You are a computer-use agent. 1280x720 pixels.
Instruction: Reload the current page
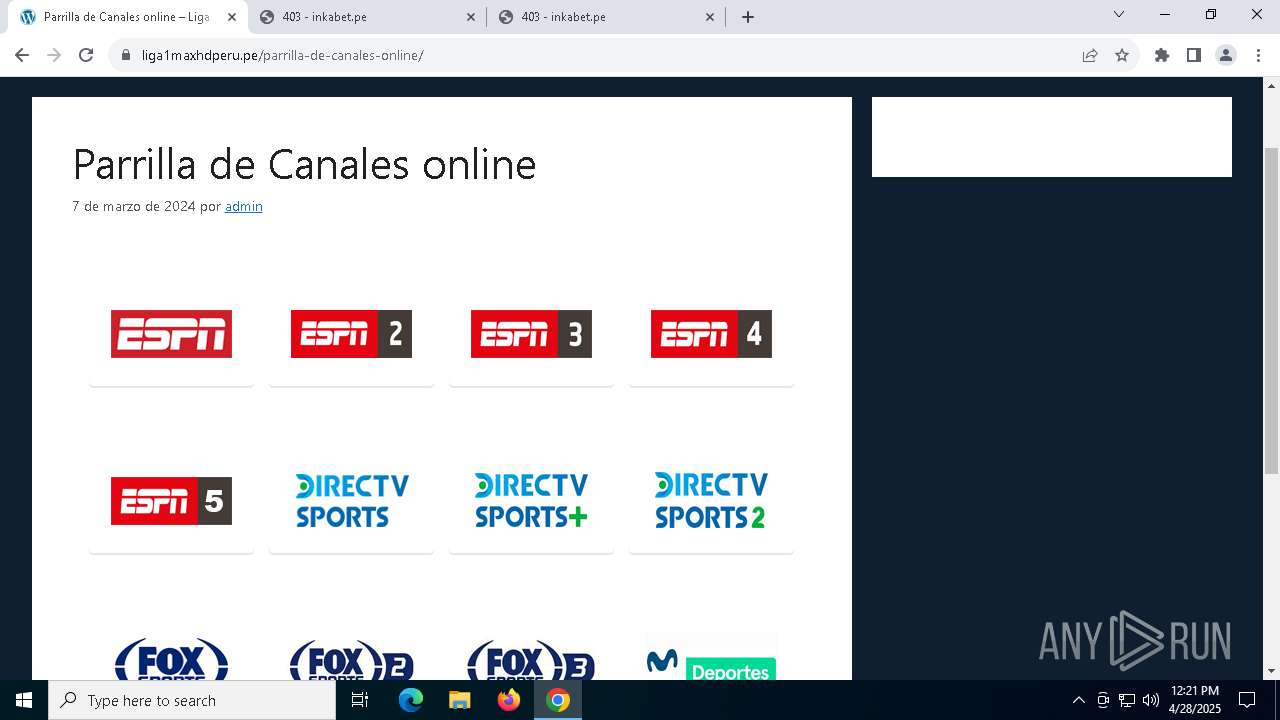[x=86, y=55]
